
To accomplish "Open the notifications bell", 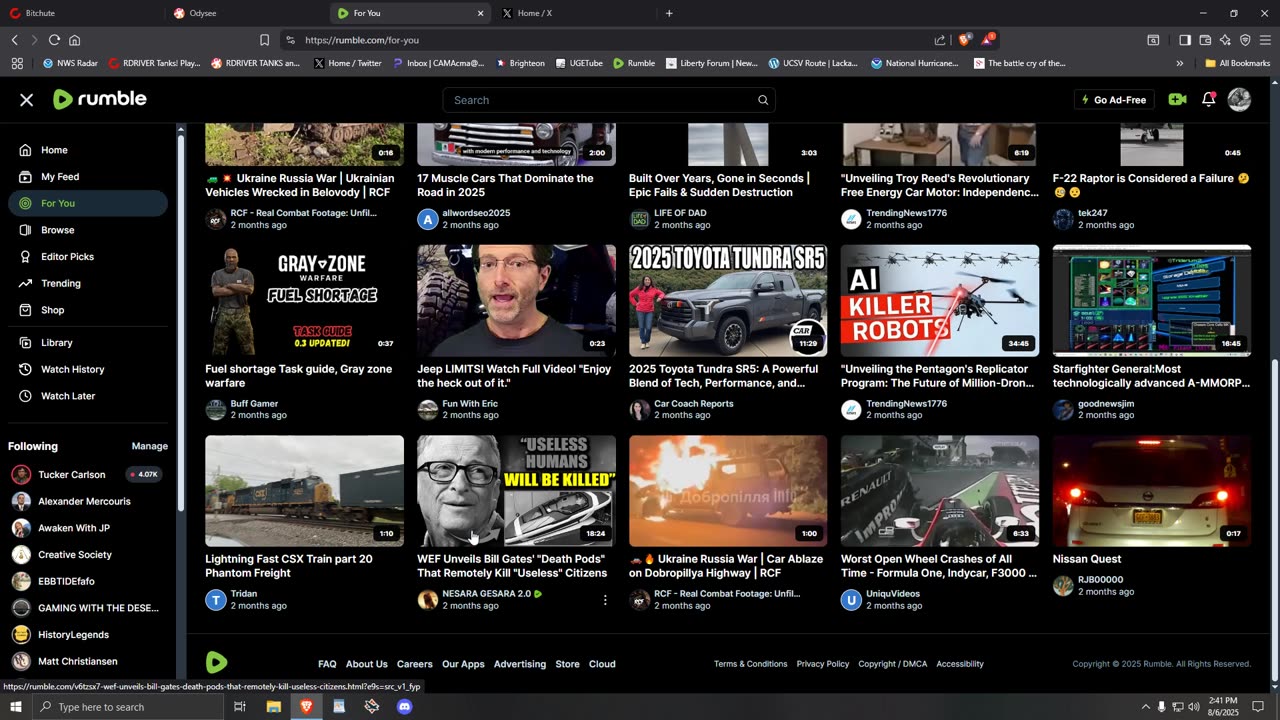I will (x=1208, y=99).
